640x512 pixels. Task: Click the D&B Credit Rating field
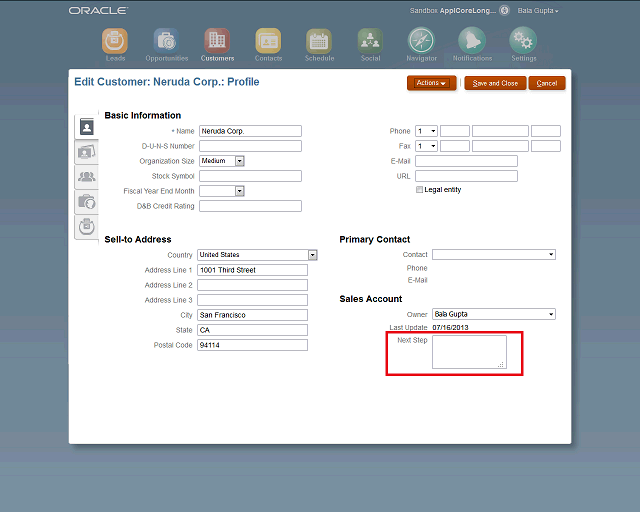(x=250, y=206)
